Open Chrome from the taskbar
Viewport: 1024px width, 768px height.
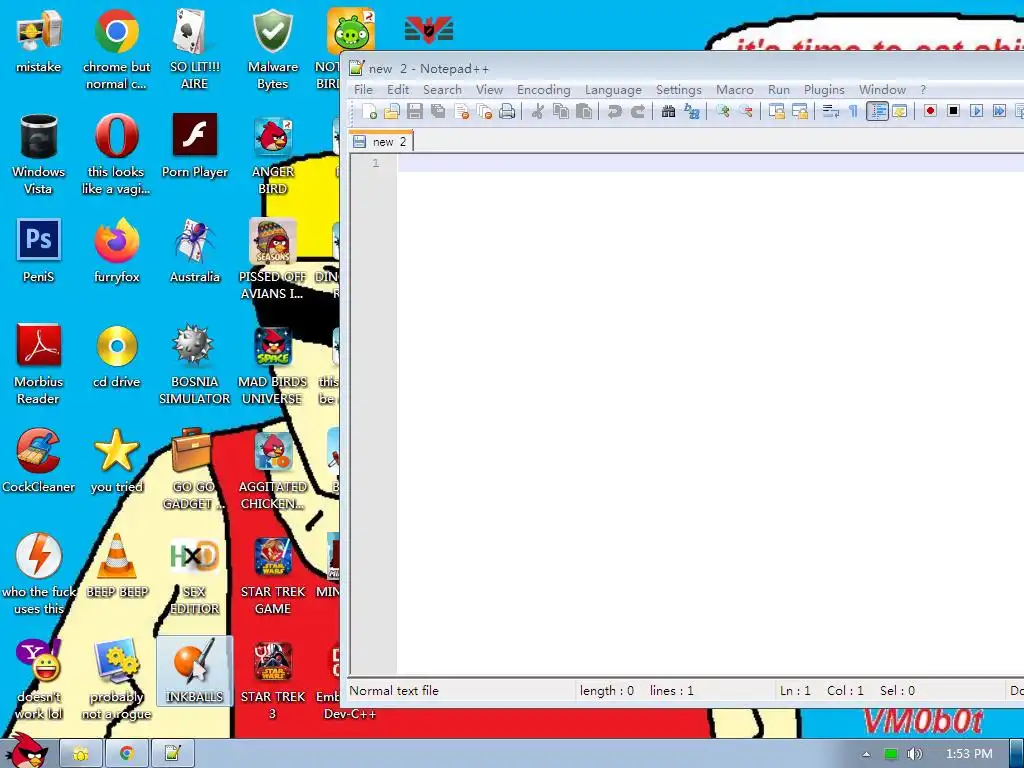click(127, 754)
